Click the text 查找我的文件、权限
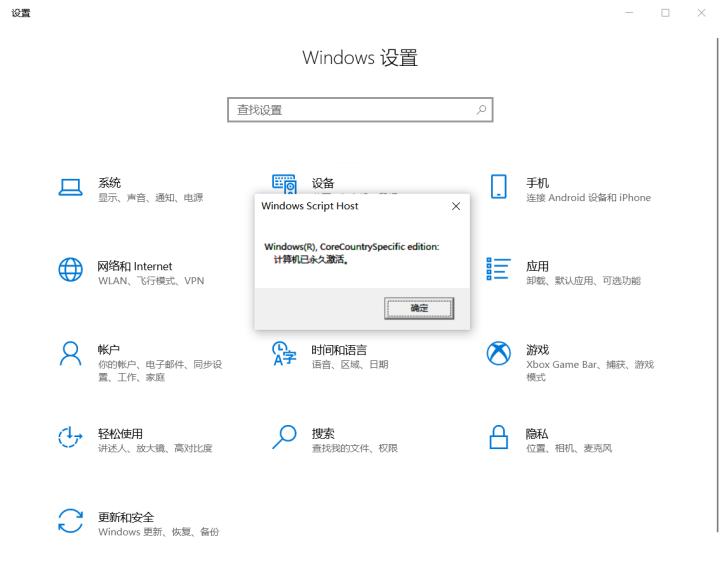This screenshot has height=562, width=720. click(354, 448)
